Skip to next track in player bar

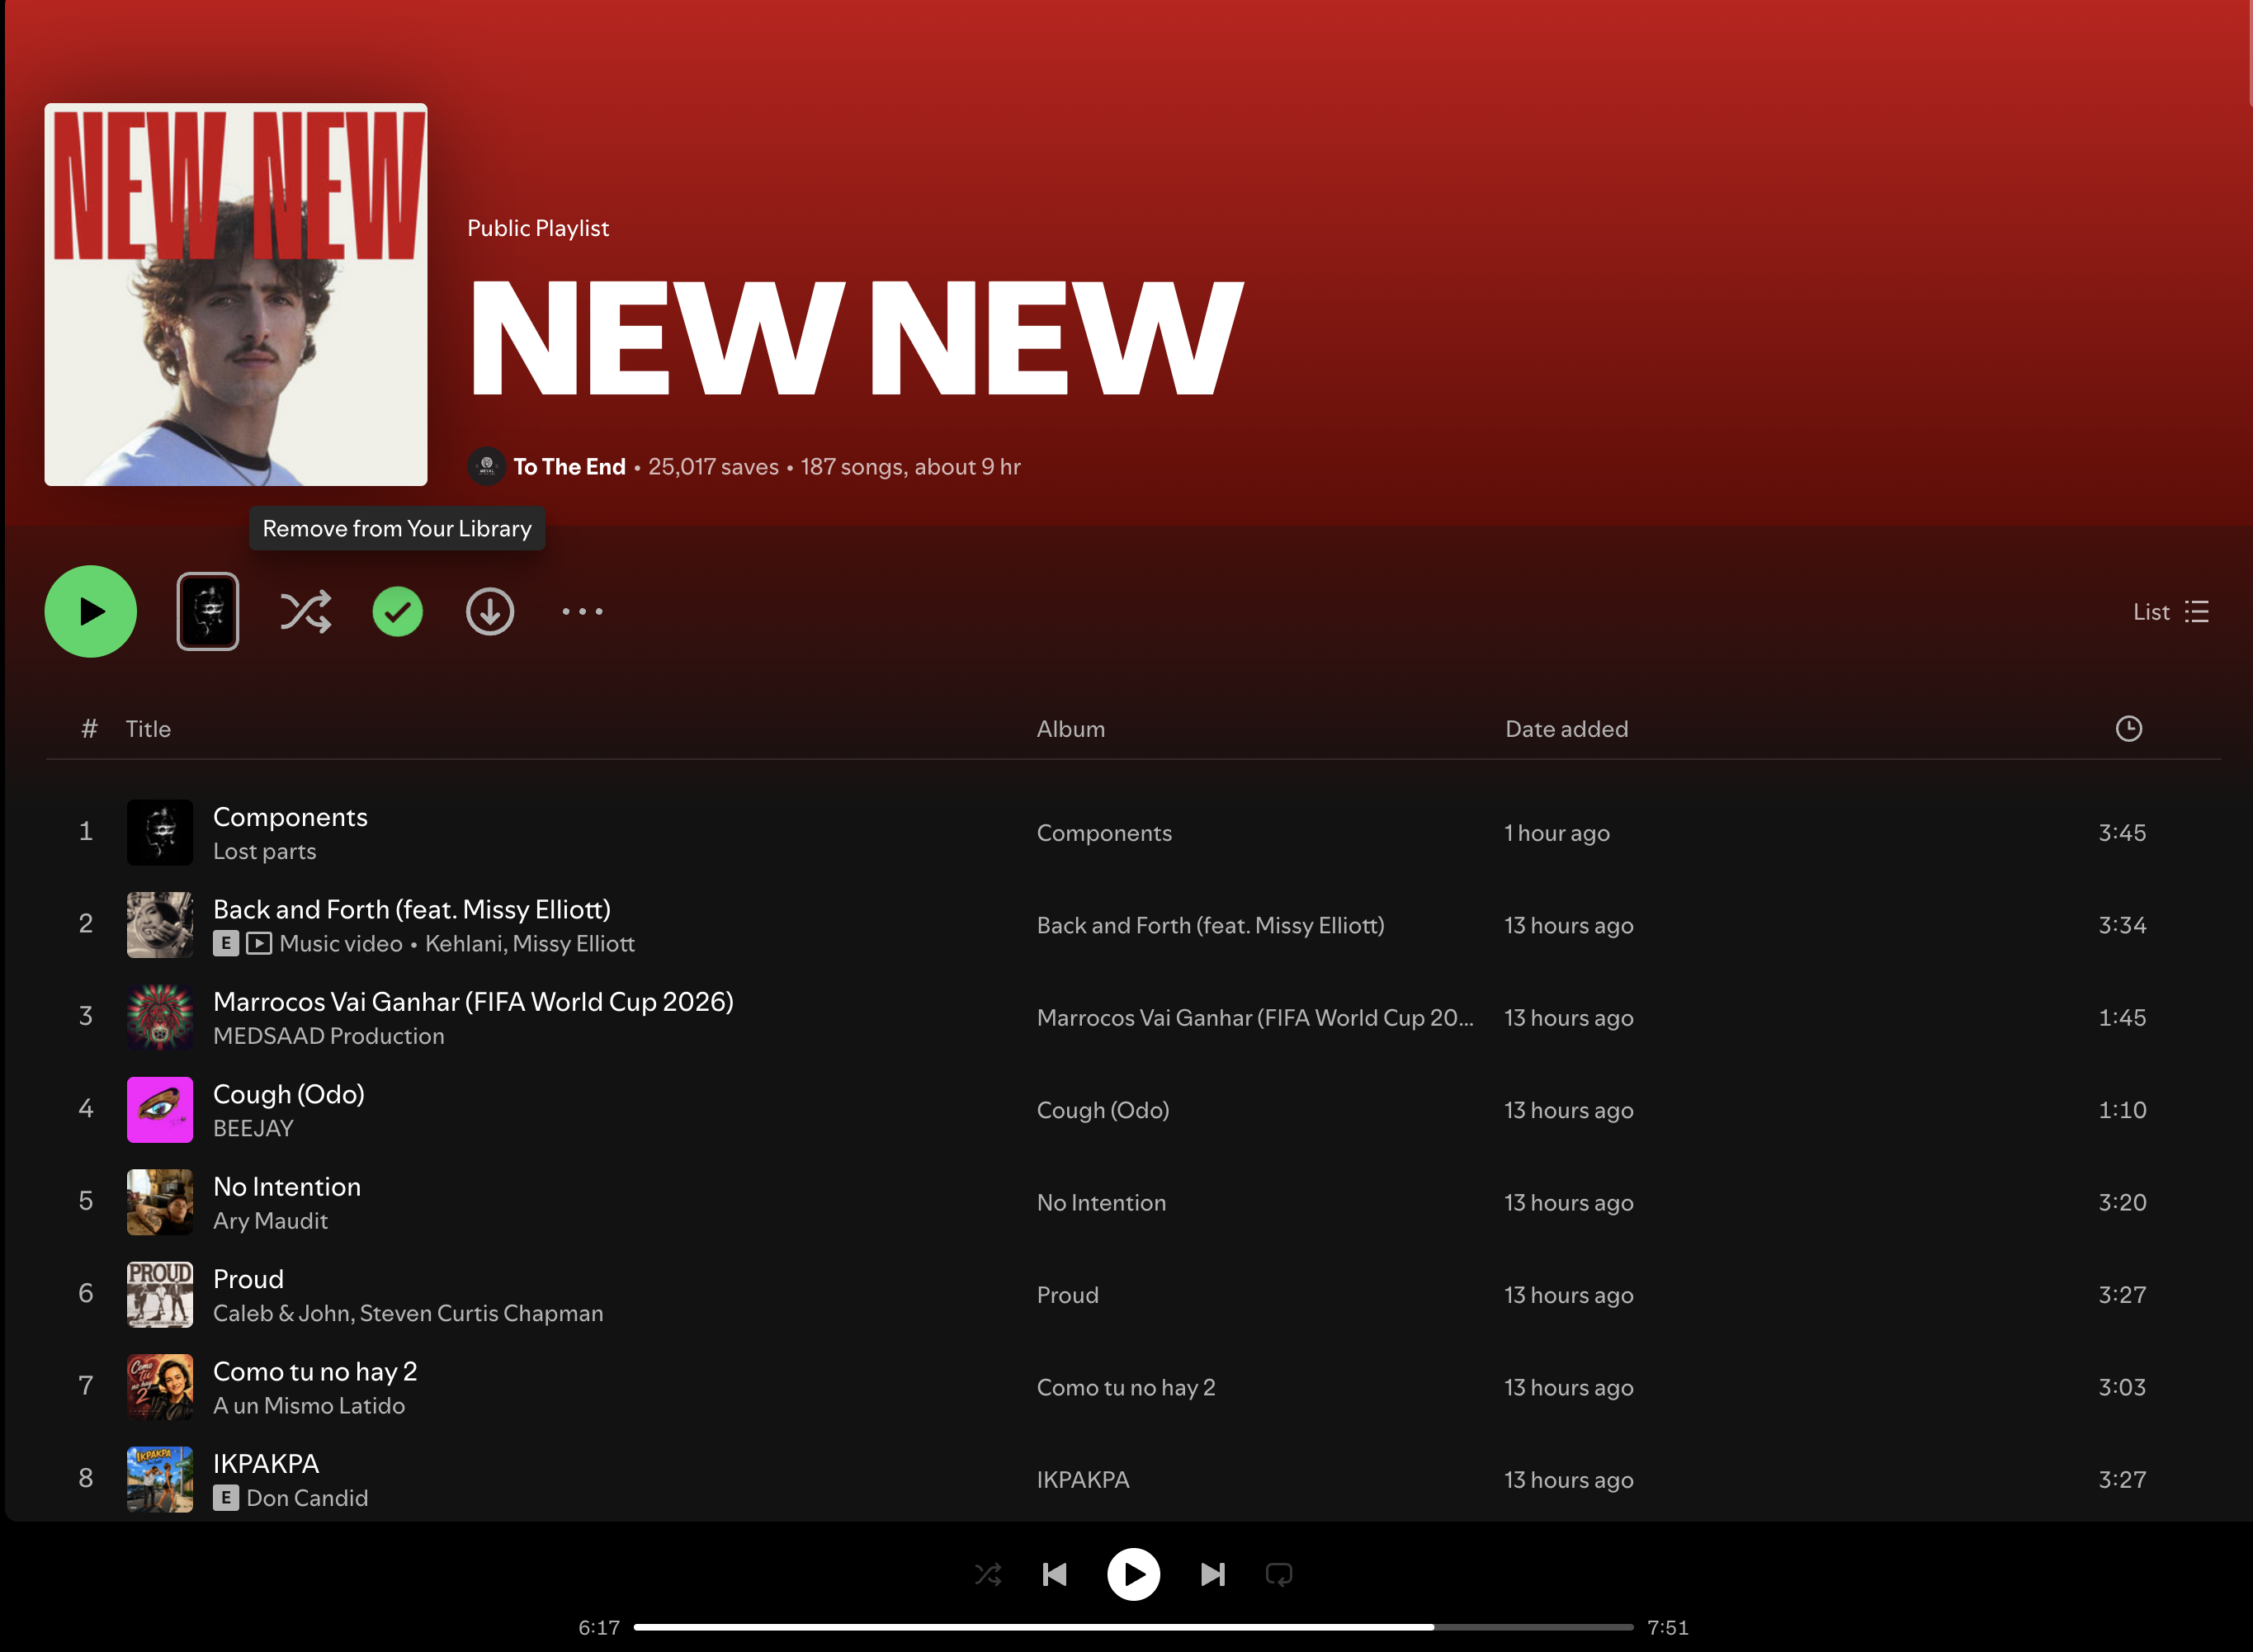click(x=1212, y=1575)
